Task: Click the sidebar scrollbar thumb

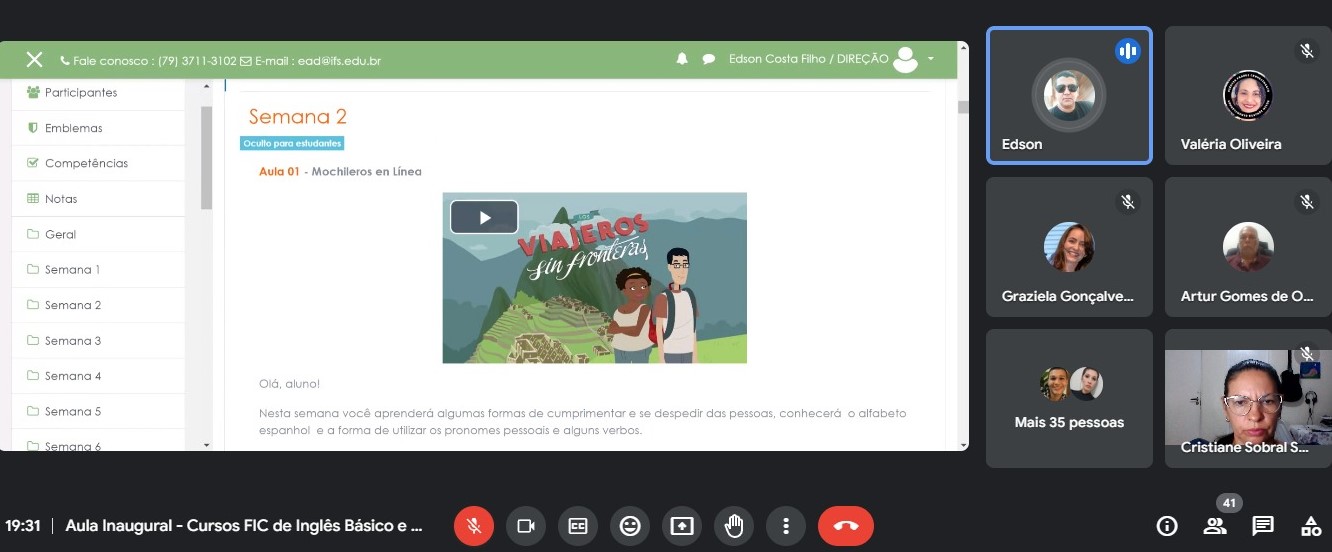Action: coord(207,158)
